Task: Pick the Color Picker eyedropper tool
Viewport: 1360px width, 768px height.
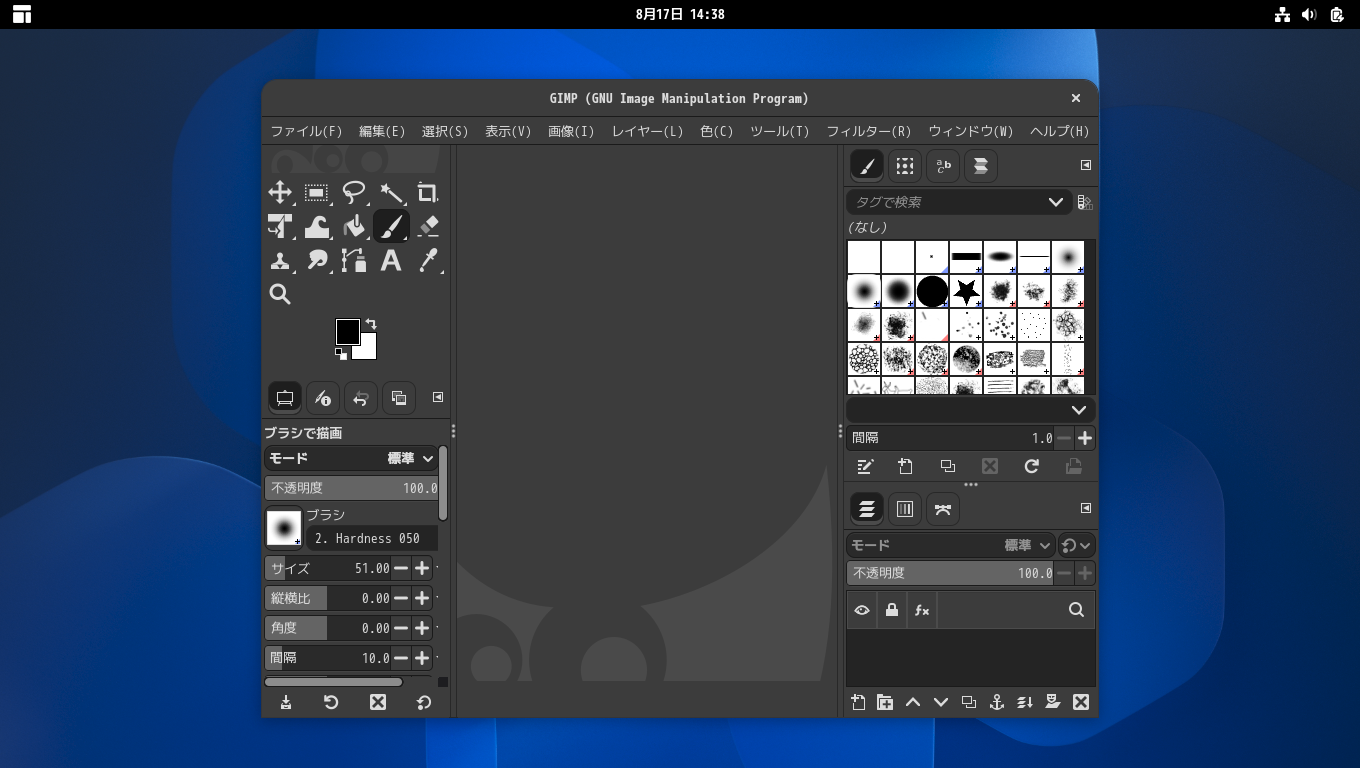Action: (428, 260)
